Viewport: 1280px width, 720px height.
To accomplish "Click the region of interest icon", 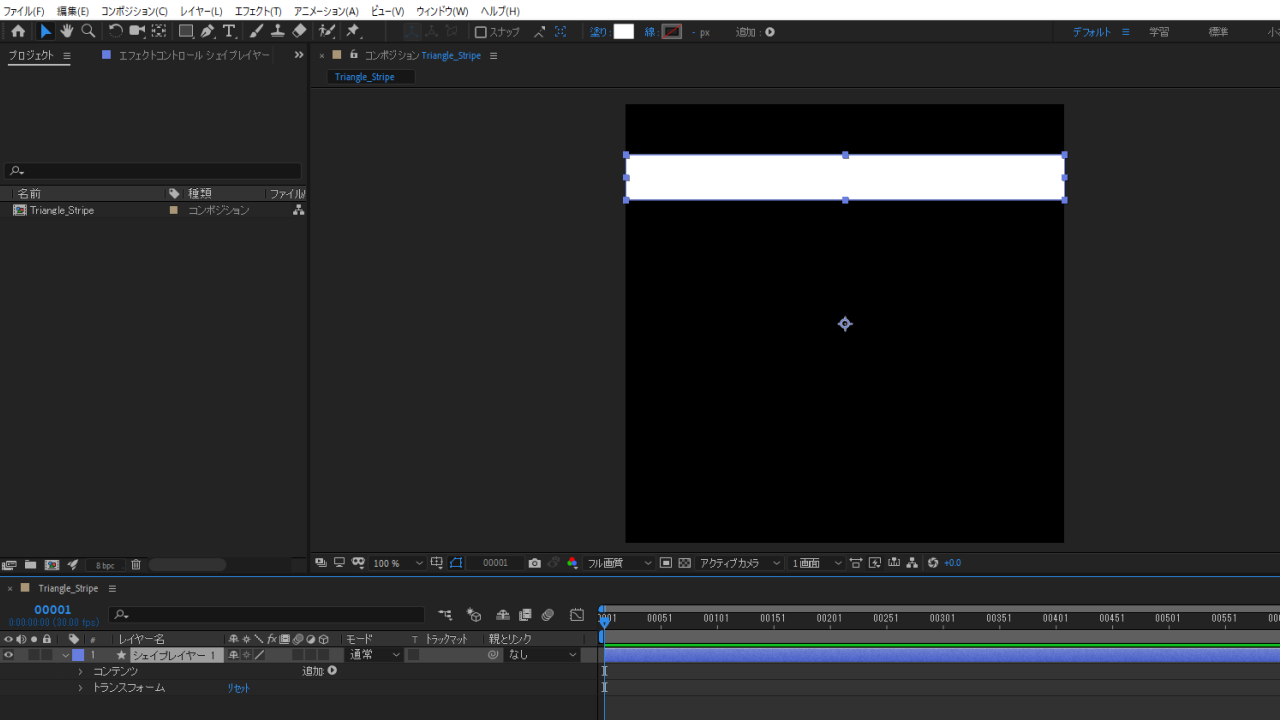I will pos(666,563).
